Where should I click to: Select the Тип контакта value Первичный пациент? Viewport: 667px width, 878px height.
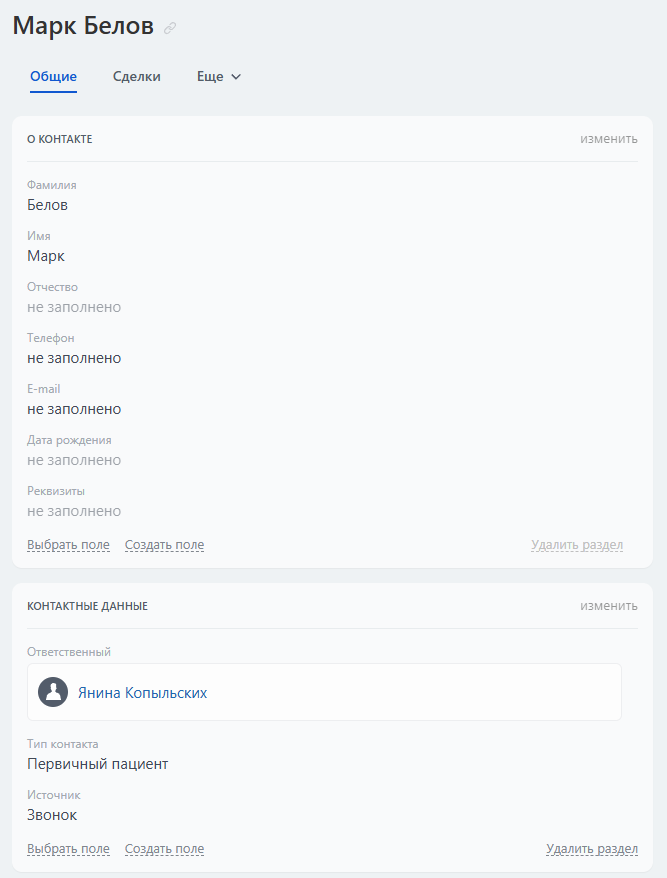click(97, 764)
